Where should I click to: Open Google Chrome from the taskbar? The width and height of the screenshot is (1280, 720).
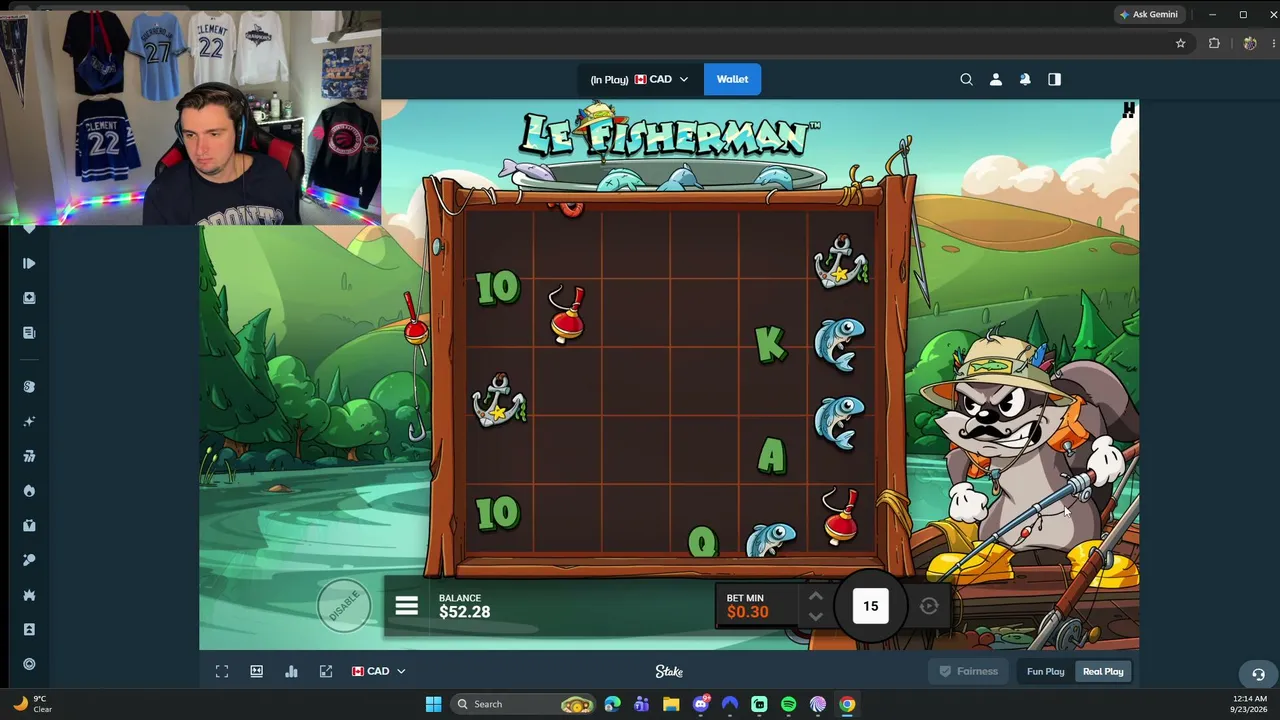point(847,704)
